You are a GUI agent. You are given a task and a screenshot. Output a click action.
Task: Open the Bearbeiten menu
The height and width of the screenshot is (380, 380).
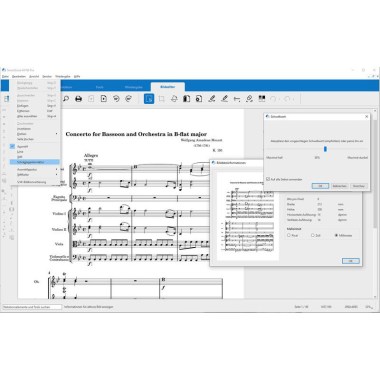click(x=19, y=76)
